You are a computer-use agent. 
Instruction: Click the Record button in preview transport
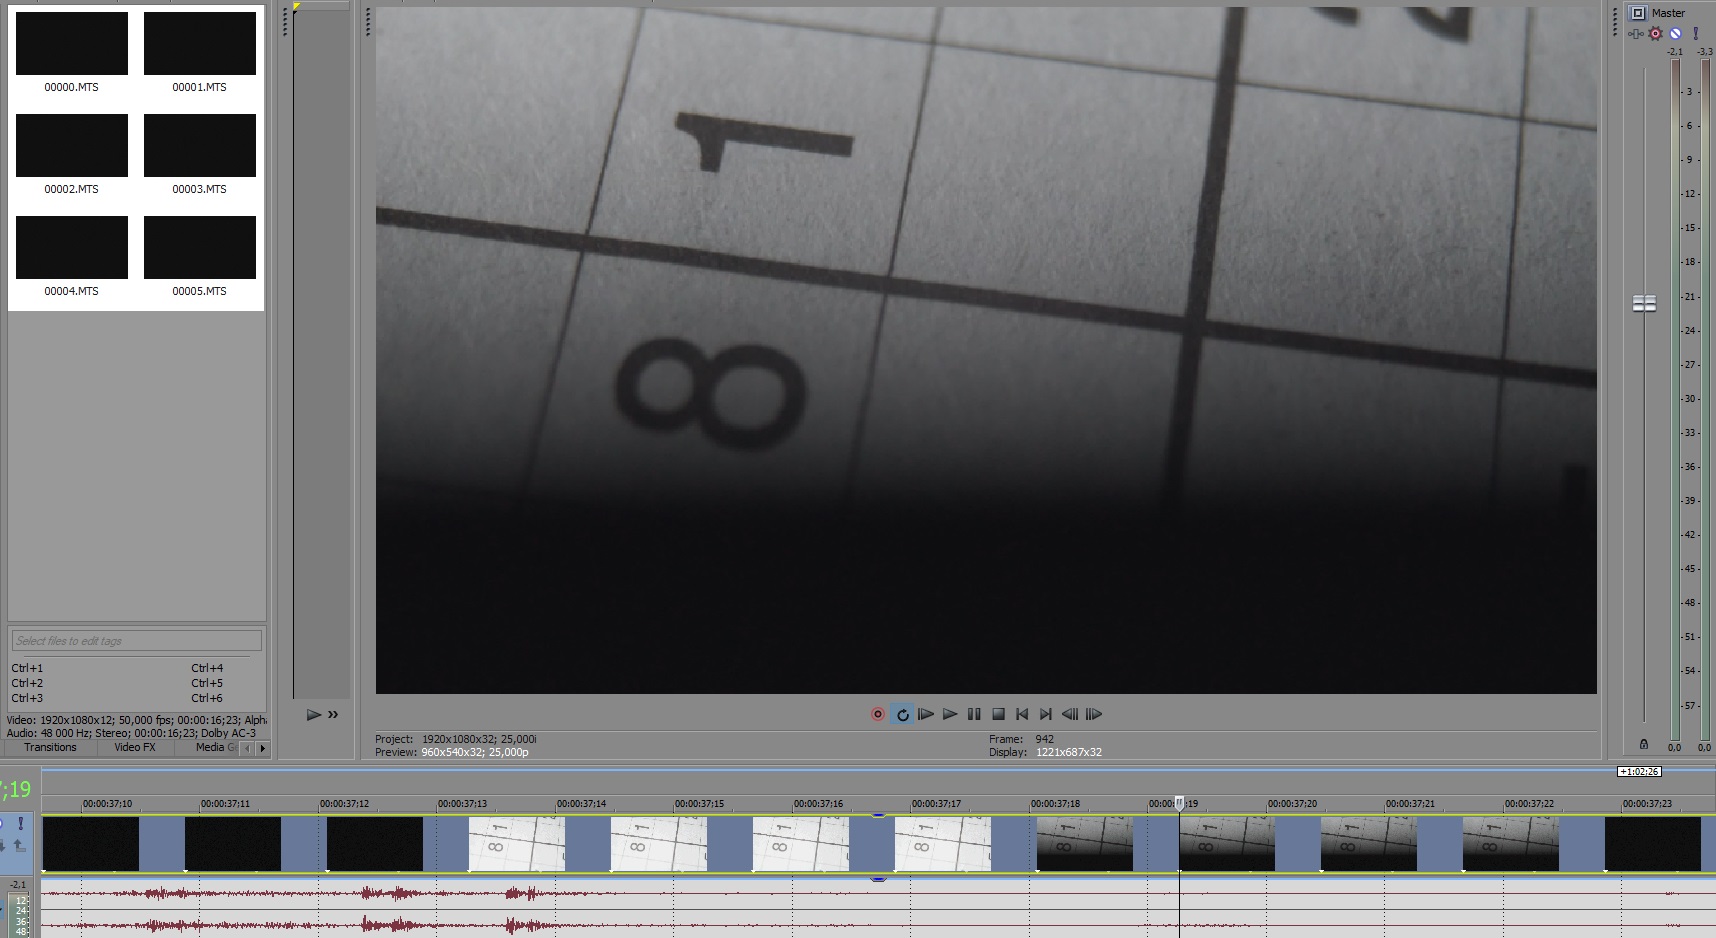877,714
